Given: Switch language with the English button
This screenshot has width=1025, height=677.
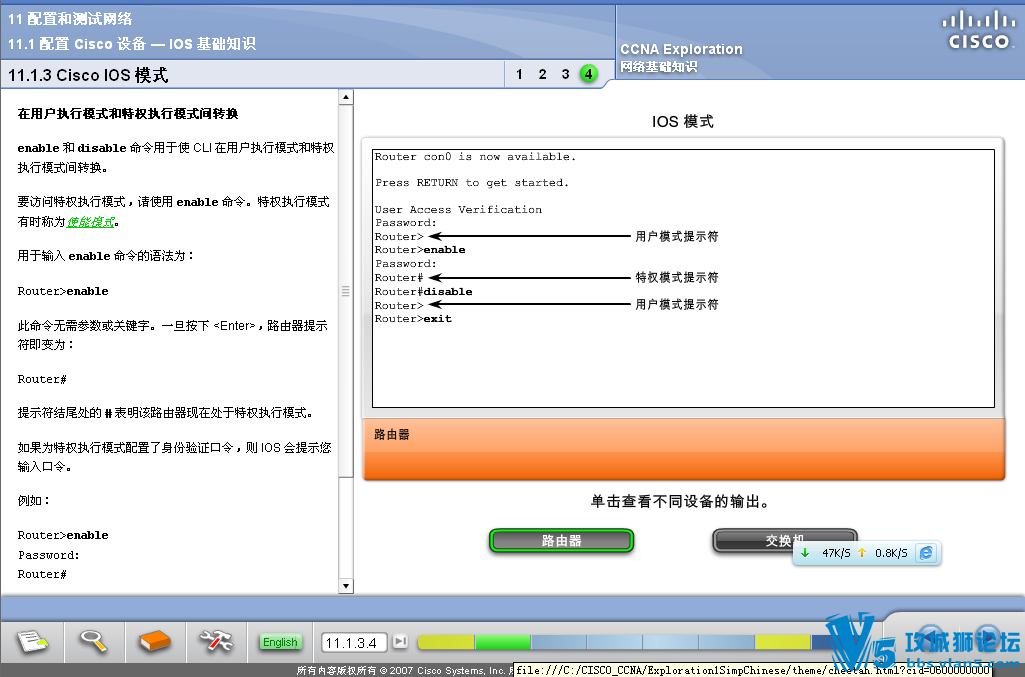Looking at the screenshot, I should [x=280, y=642].
